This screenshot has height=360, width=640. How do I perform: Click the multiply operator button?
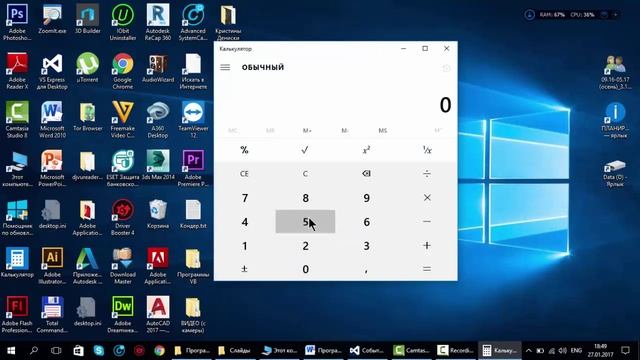tap(427, 198)
